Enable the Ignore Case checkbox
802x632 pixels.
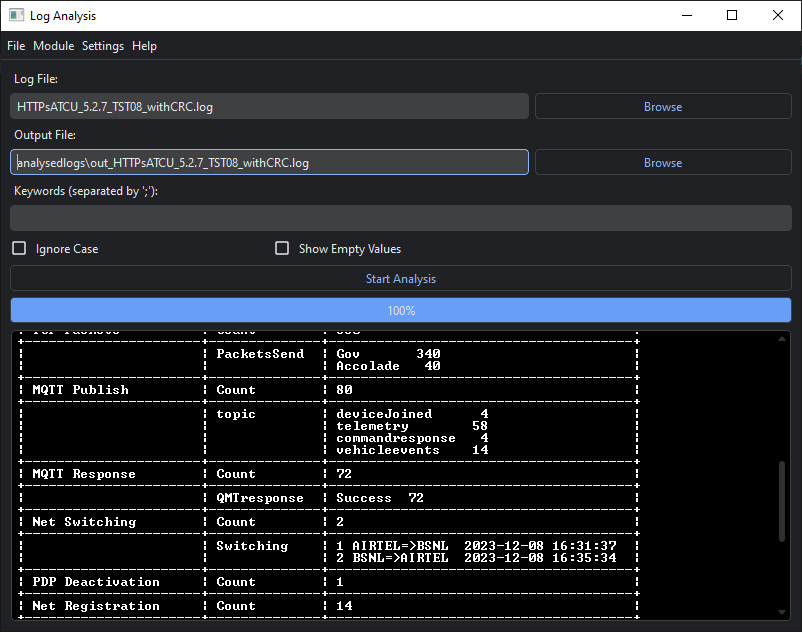coord(19,249)
